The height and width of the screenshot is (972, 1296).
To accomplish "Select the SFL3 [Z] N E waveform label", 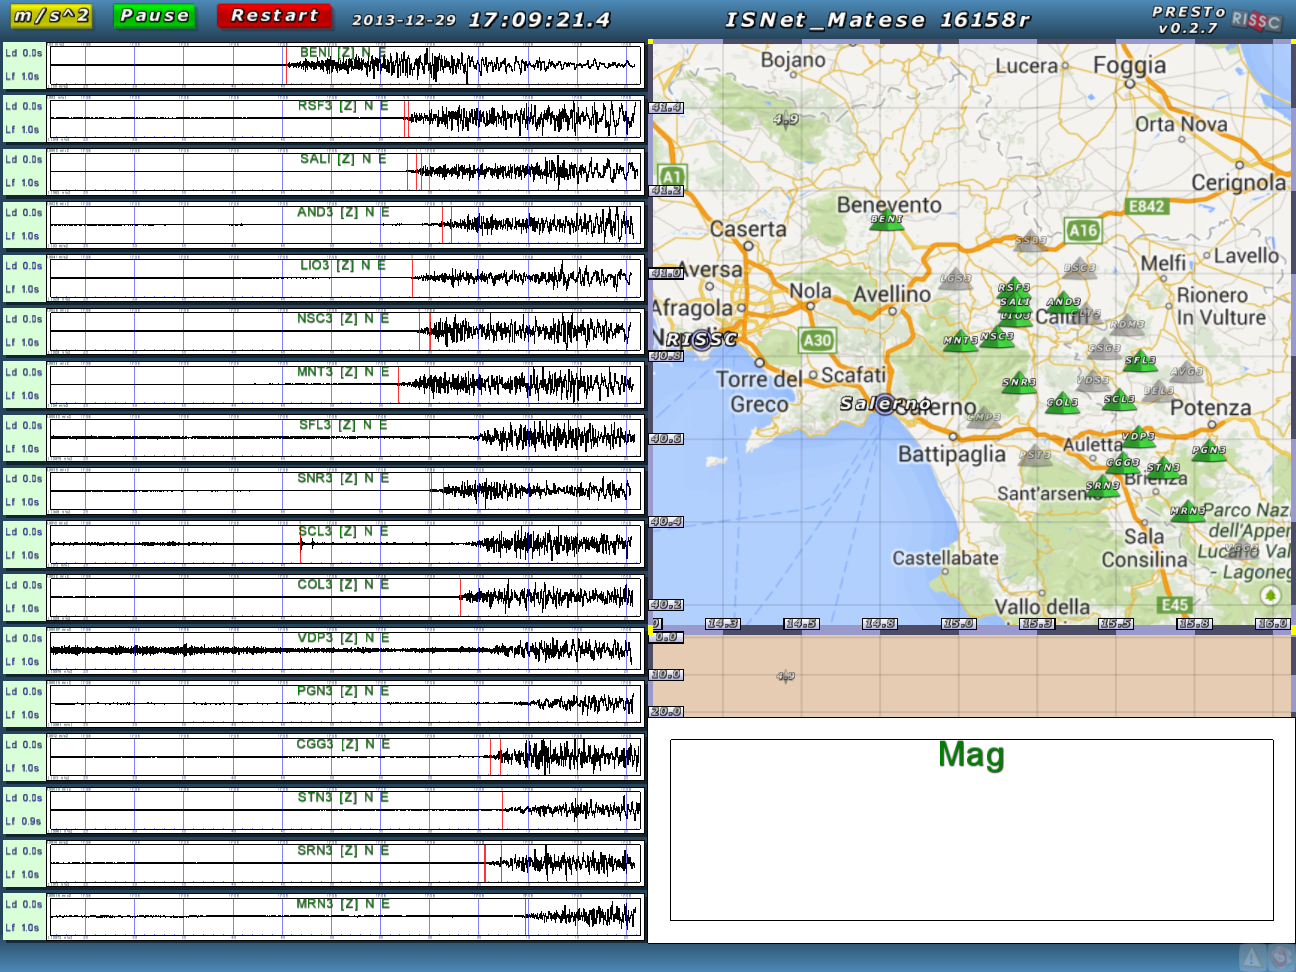I will pyautogui.click(x=344, y=425).
